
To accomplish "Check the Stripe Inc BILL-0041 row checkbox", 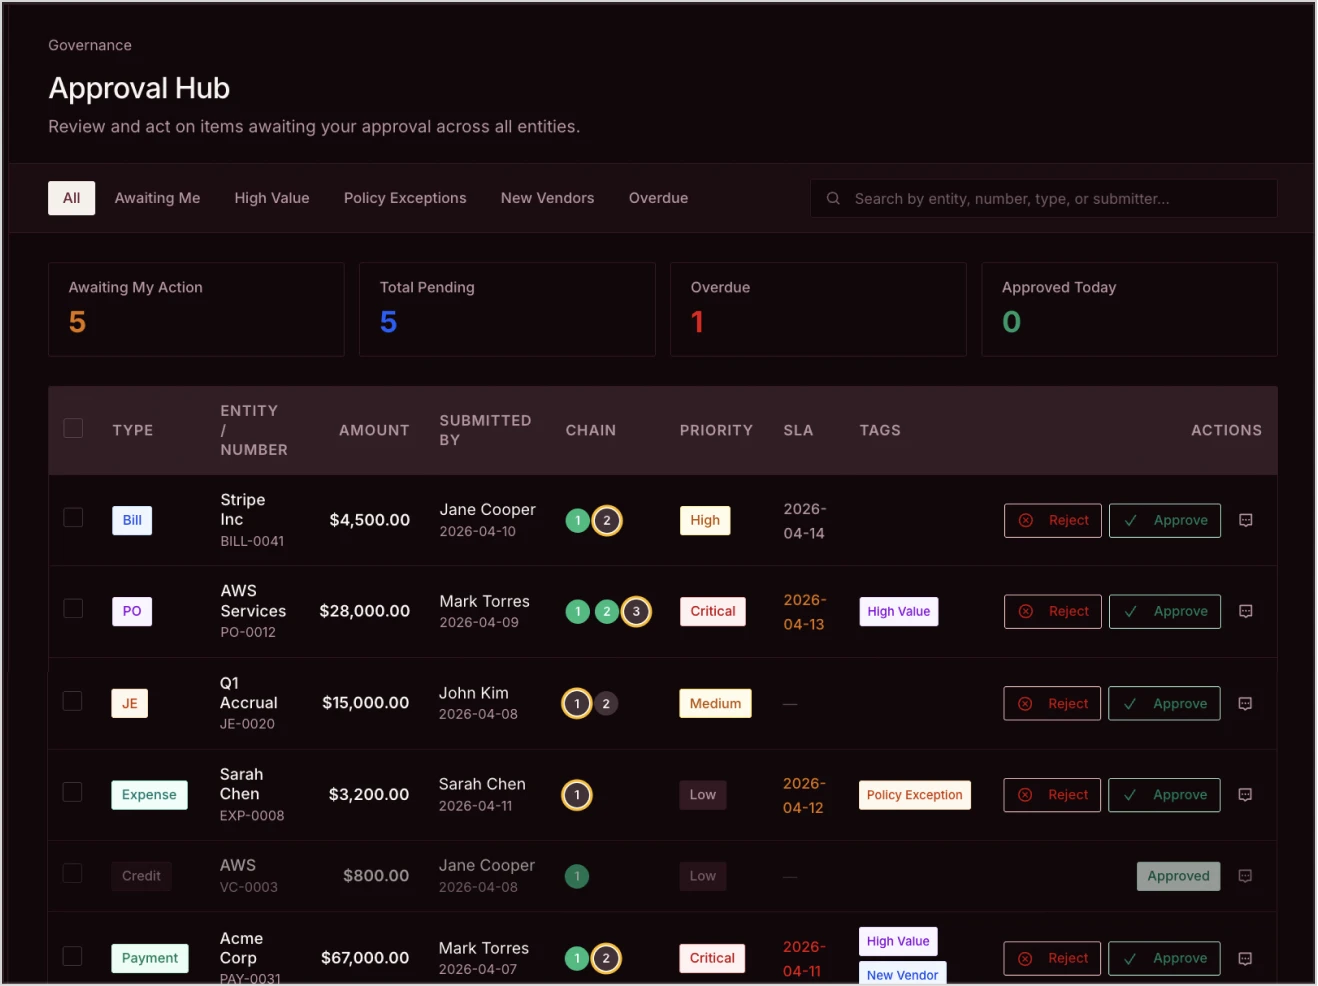I will [73, 517].
